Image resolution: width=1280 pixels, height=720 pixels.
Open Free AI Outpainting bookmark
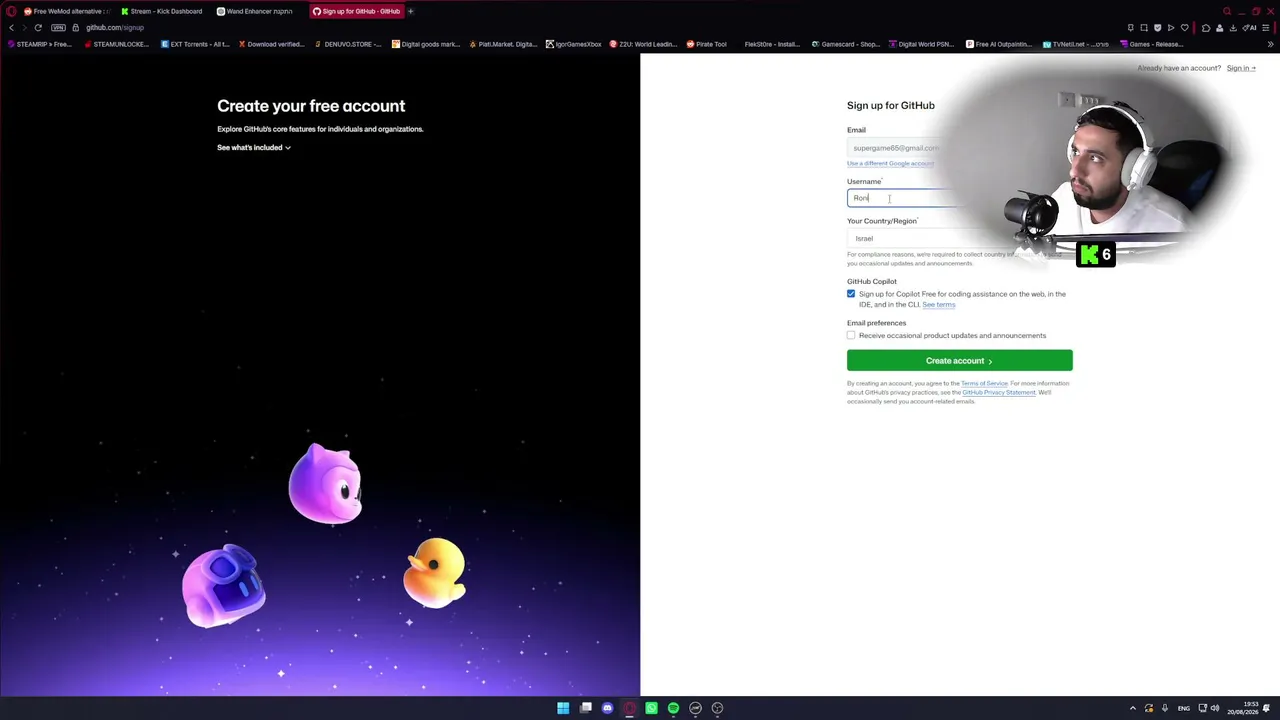[999, 44]
